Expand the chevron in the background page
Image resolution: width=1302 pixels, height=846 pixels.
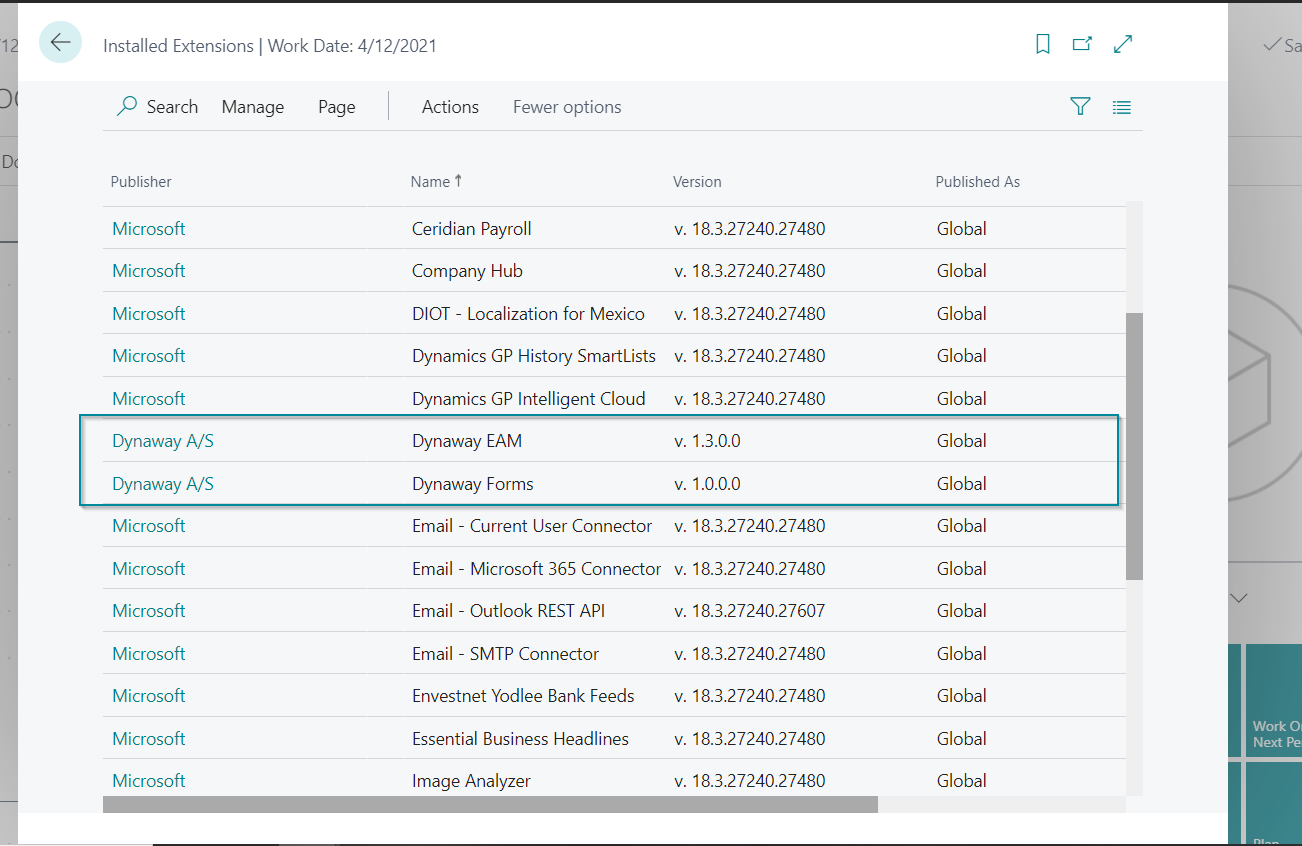pos(1239,598)
